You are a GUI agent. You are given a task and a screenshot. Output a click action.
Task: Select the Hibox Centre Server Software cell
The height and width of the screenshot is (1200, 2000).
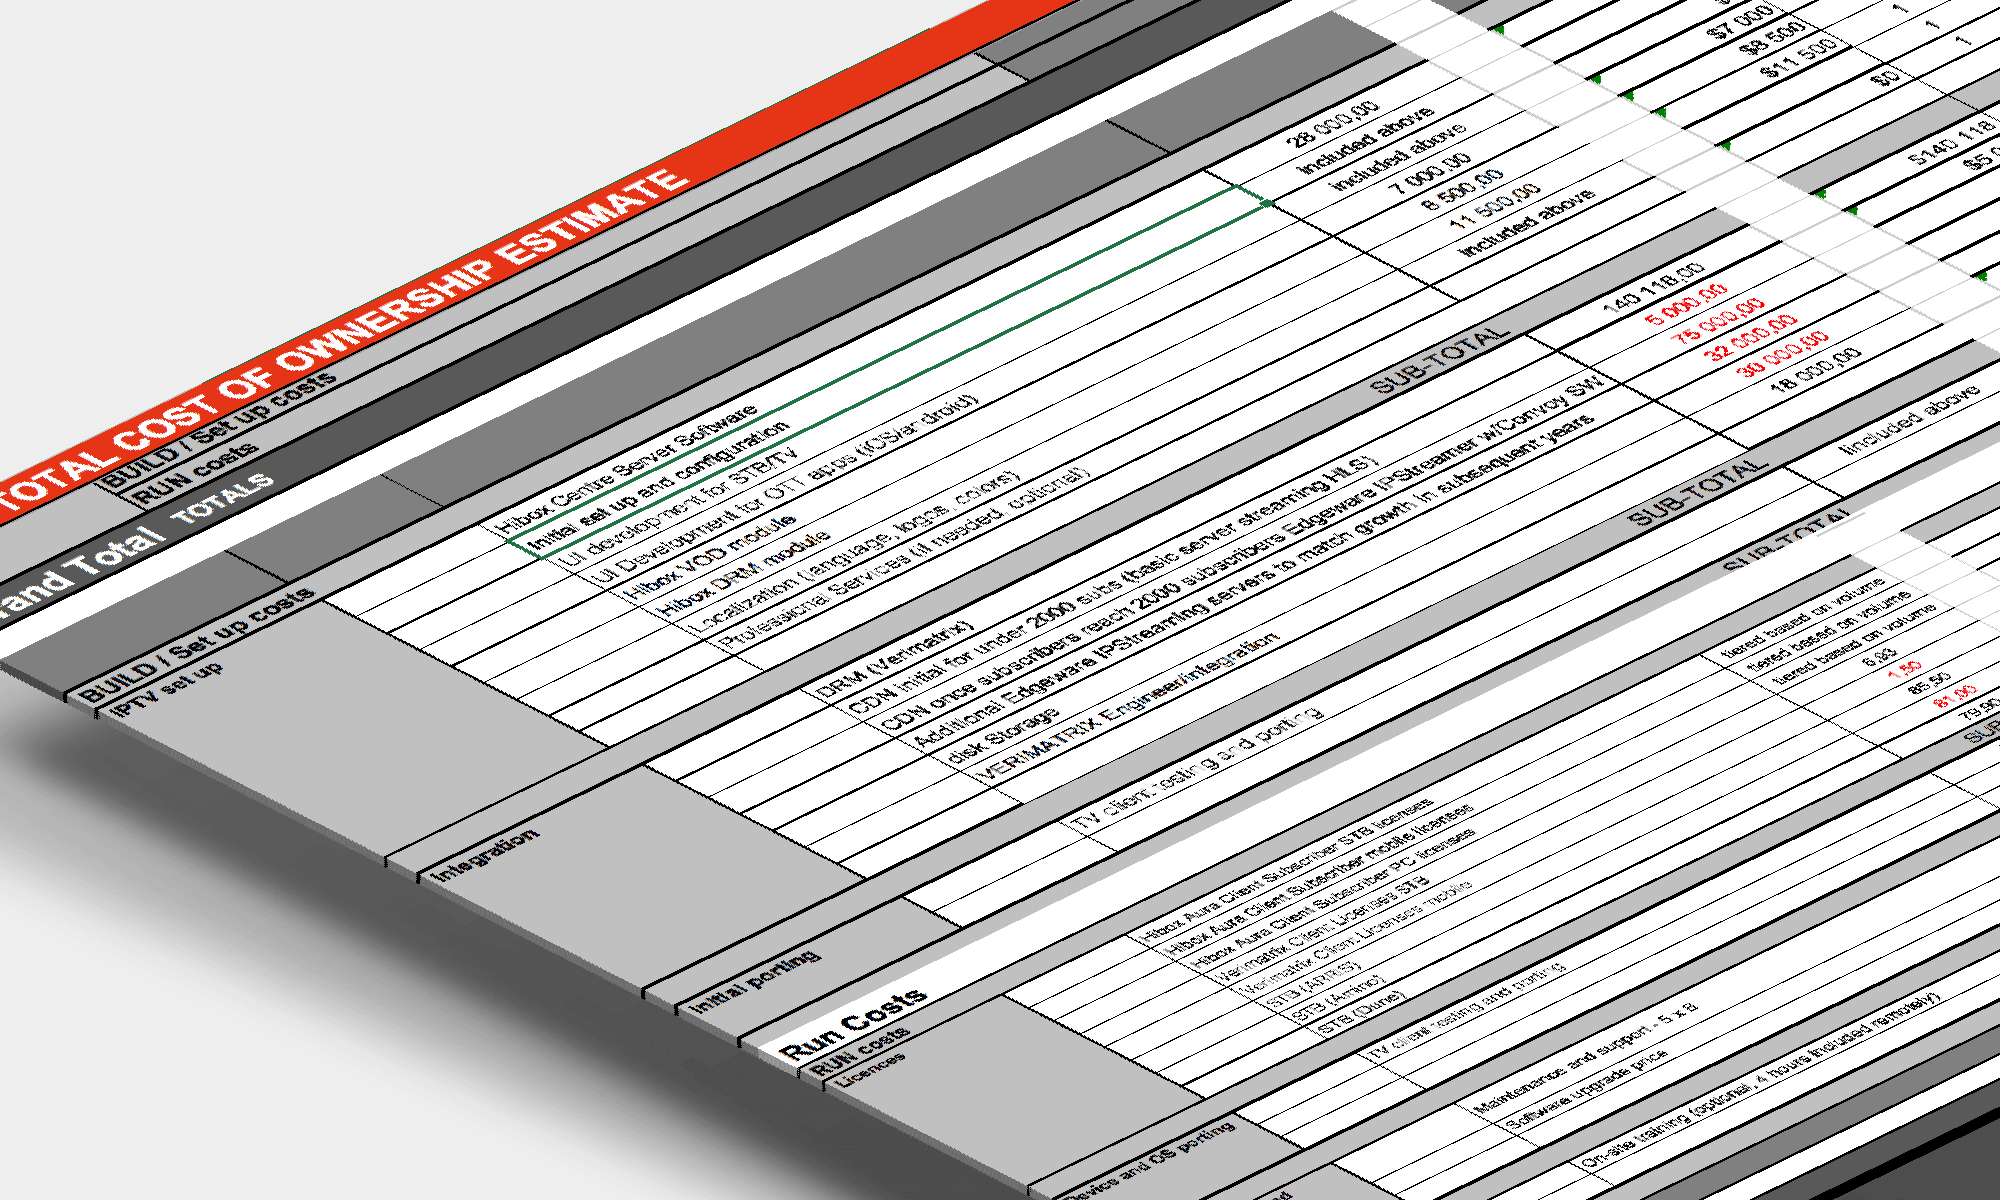628,467
